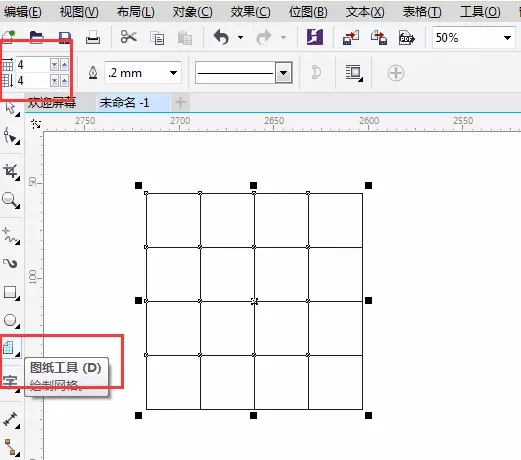
Task: Cut selection with scissors icon
Action: click(128, 37)
